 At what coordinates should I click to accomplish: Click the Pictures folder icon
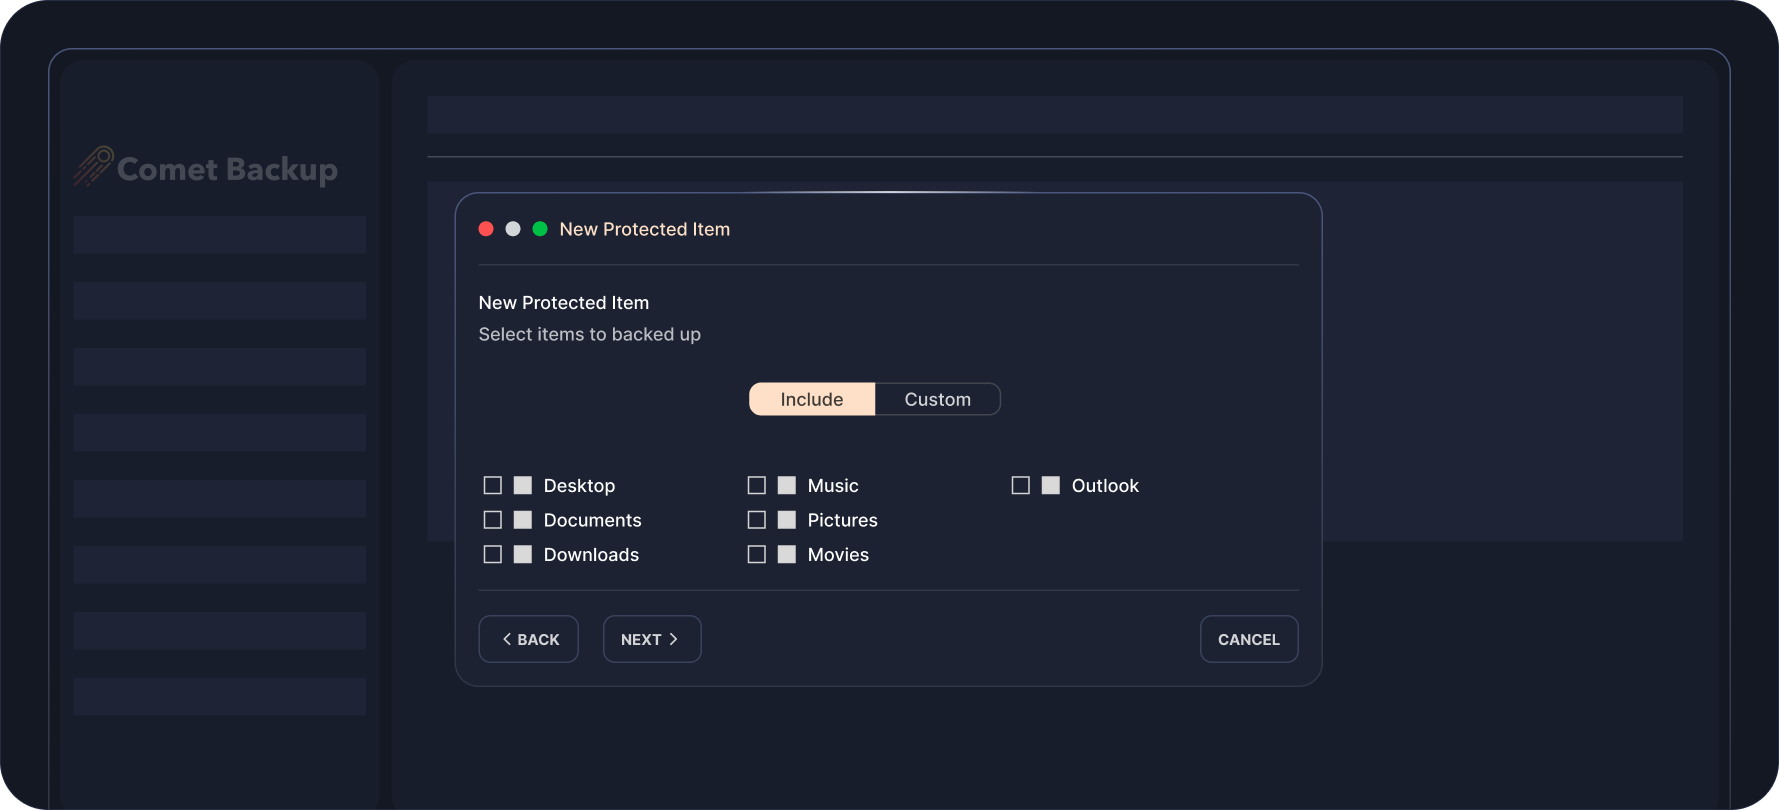787,520
